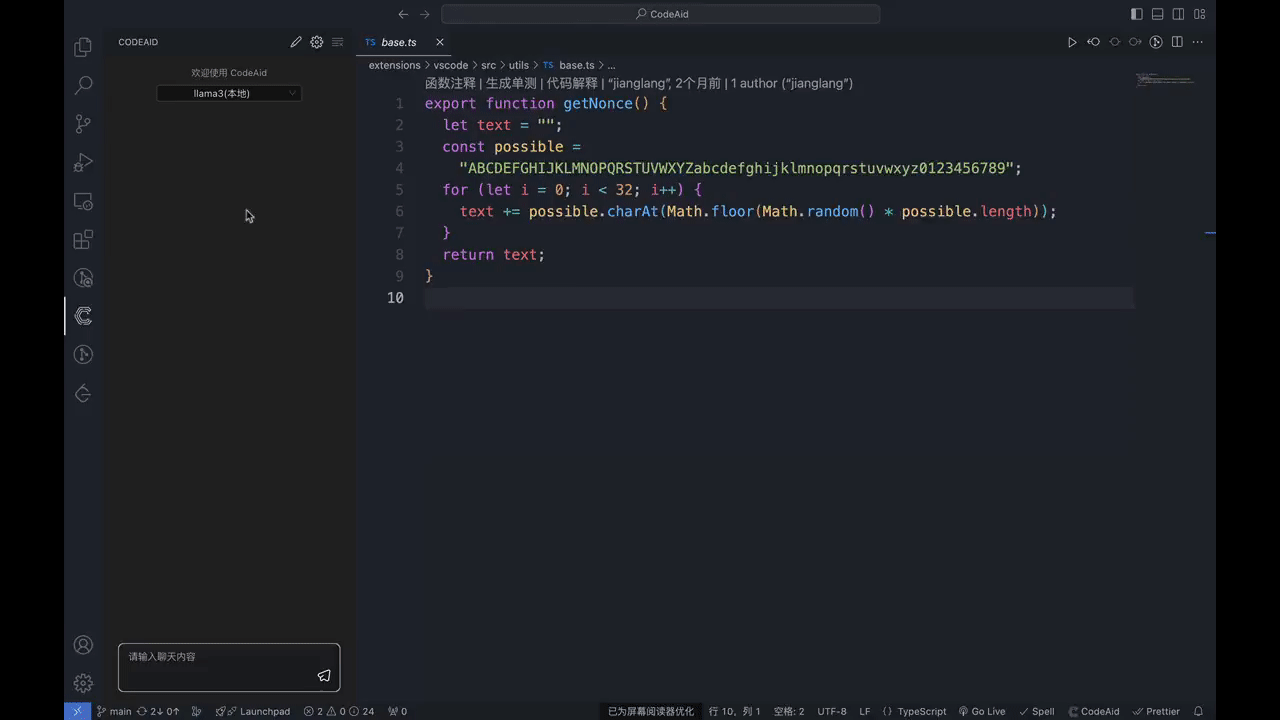This screenshot has height=720, width=1280.
Task: Click the 代码解释 code lens link
Action: 572,83
